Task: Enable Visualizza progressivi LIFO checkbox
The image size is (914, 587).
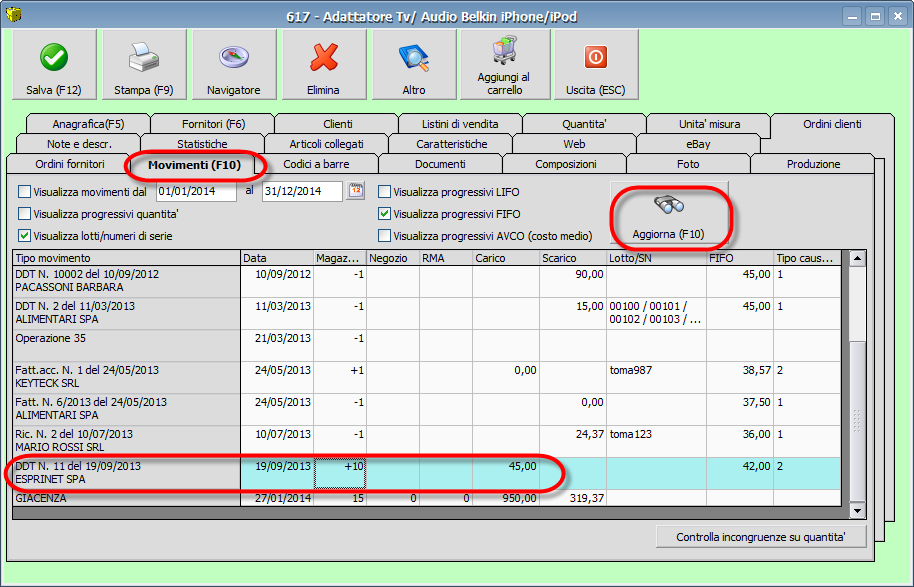Action: click(x=385, y=191)
